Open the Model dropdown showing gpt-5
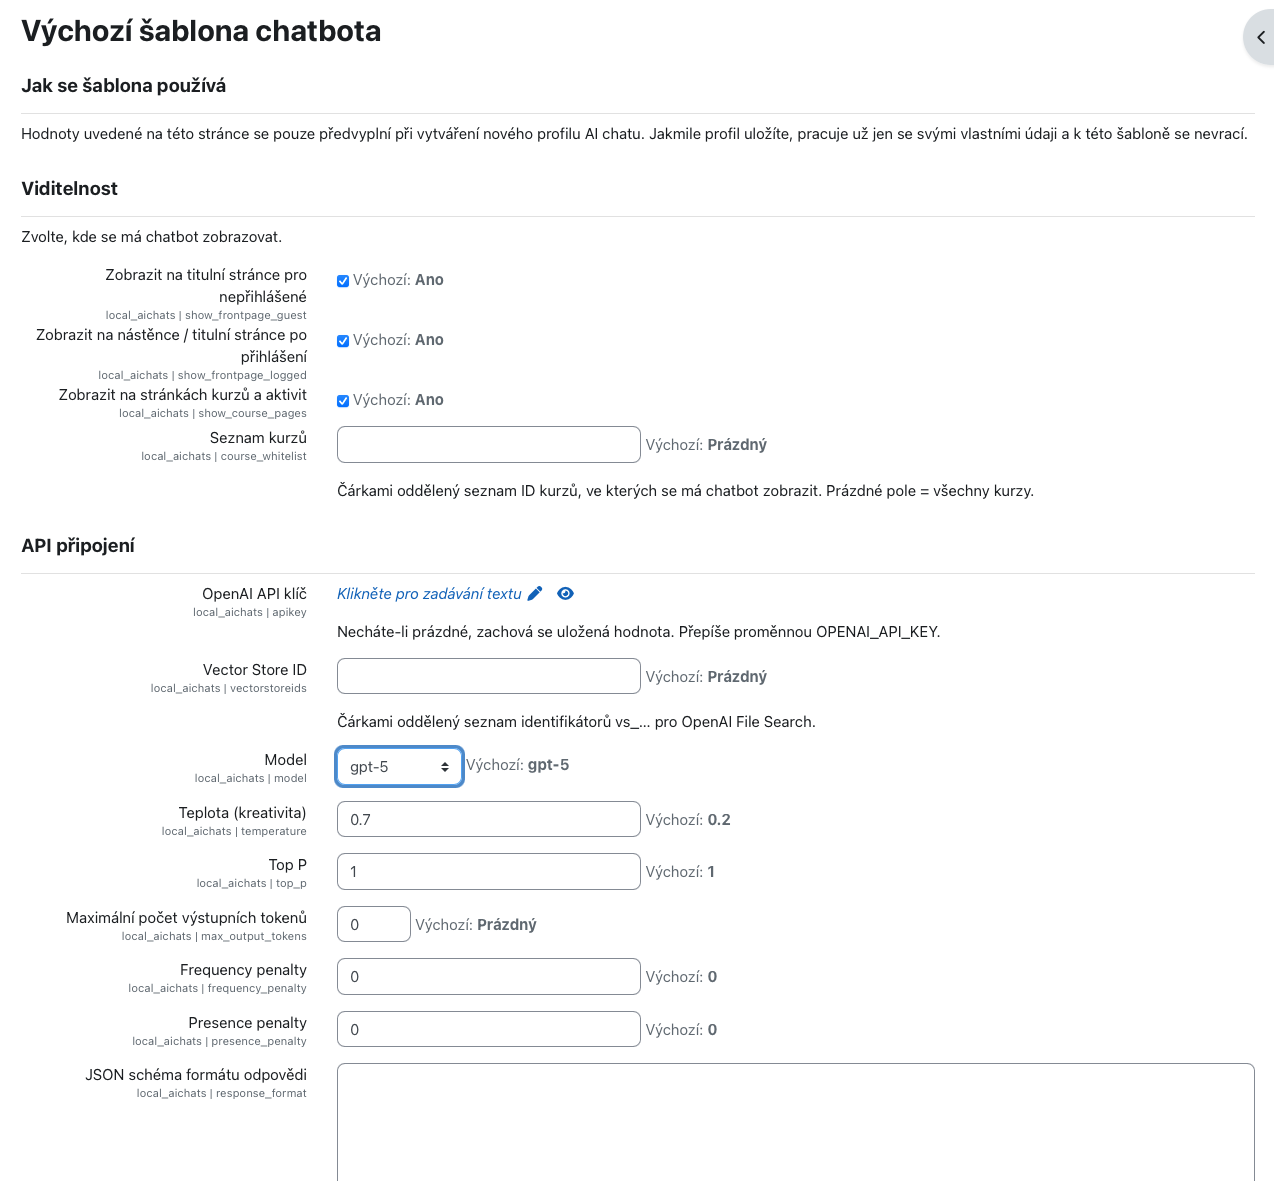This screenshot has height=1181, width=1274. (398, 767)
